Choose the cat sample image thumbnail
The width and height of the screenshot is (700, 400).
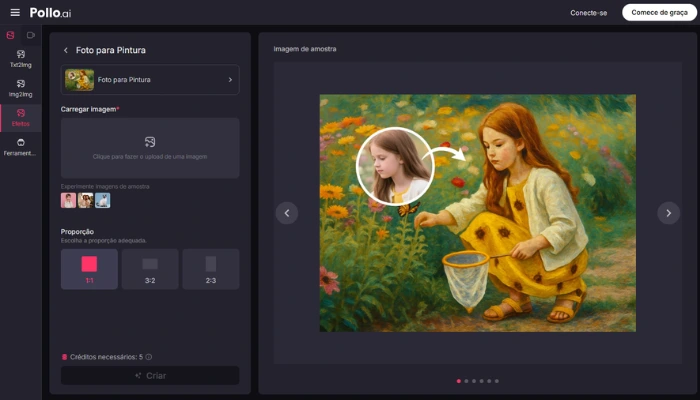102,200
